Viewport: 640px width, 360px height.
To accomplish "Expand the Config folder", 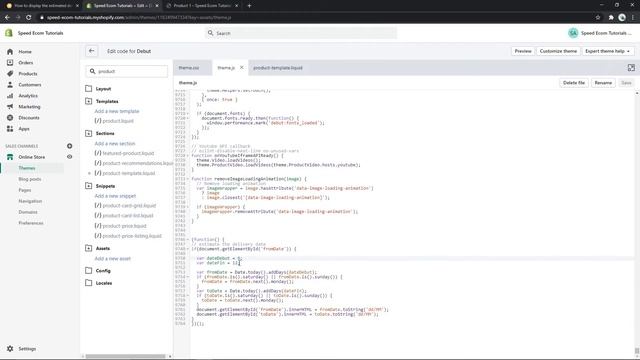I will click(x=89, y=271).
